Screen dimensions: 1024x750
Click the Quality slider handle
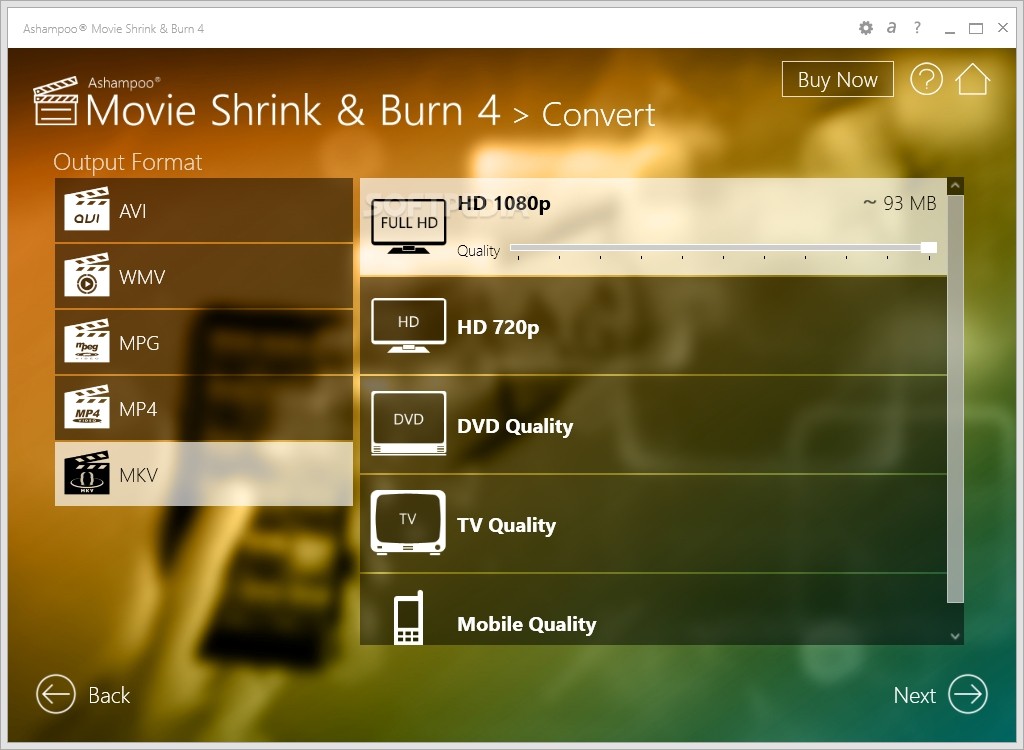click(929, 247)
